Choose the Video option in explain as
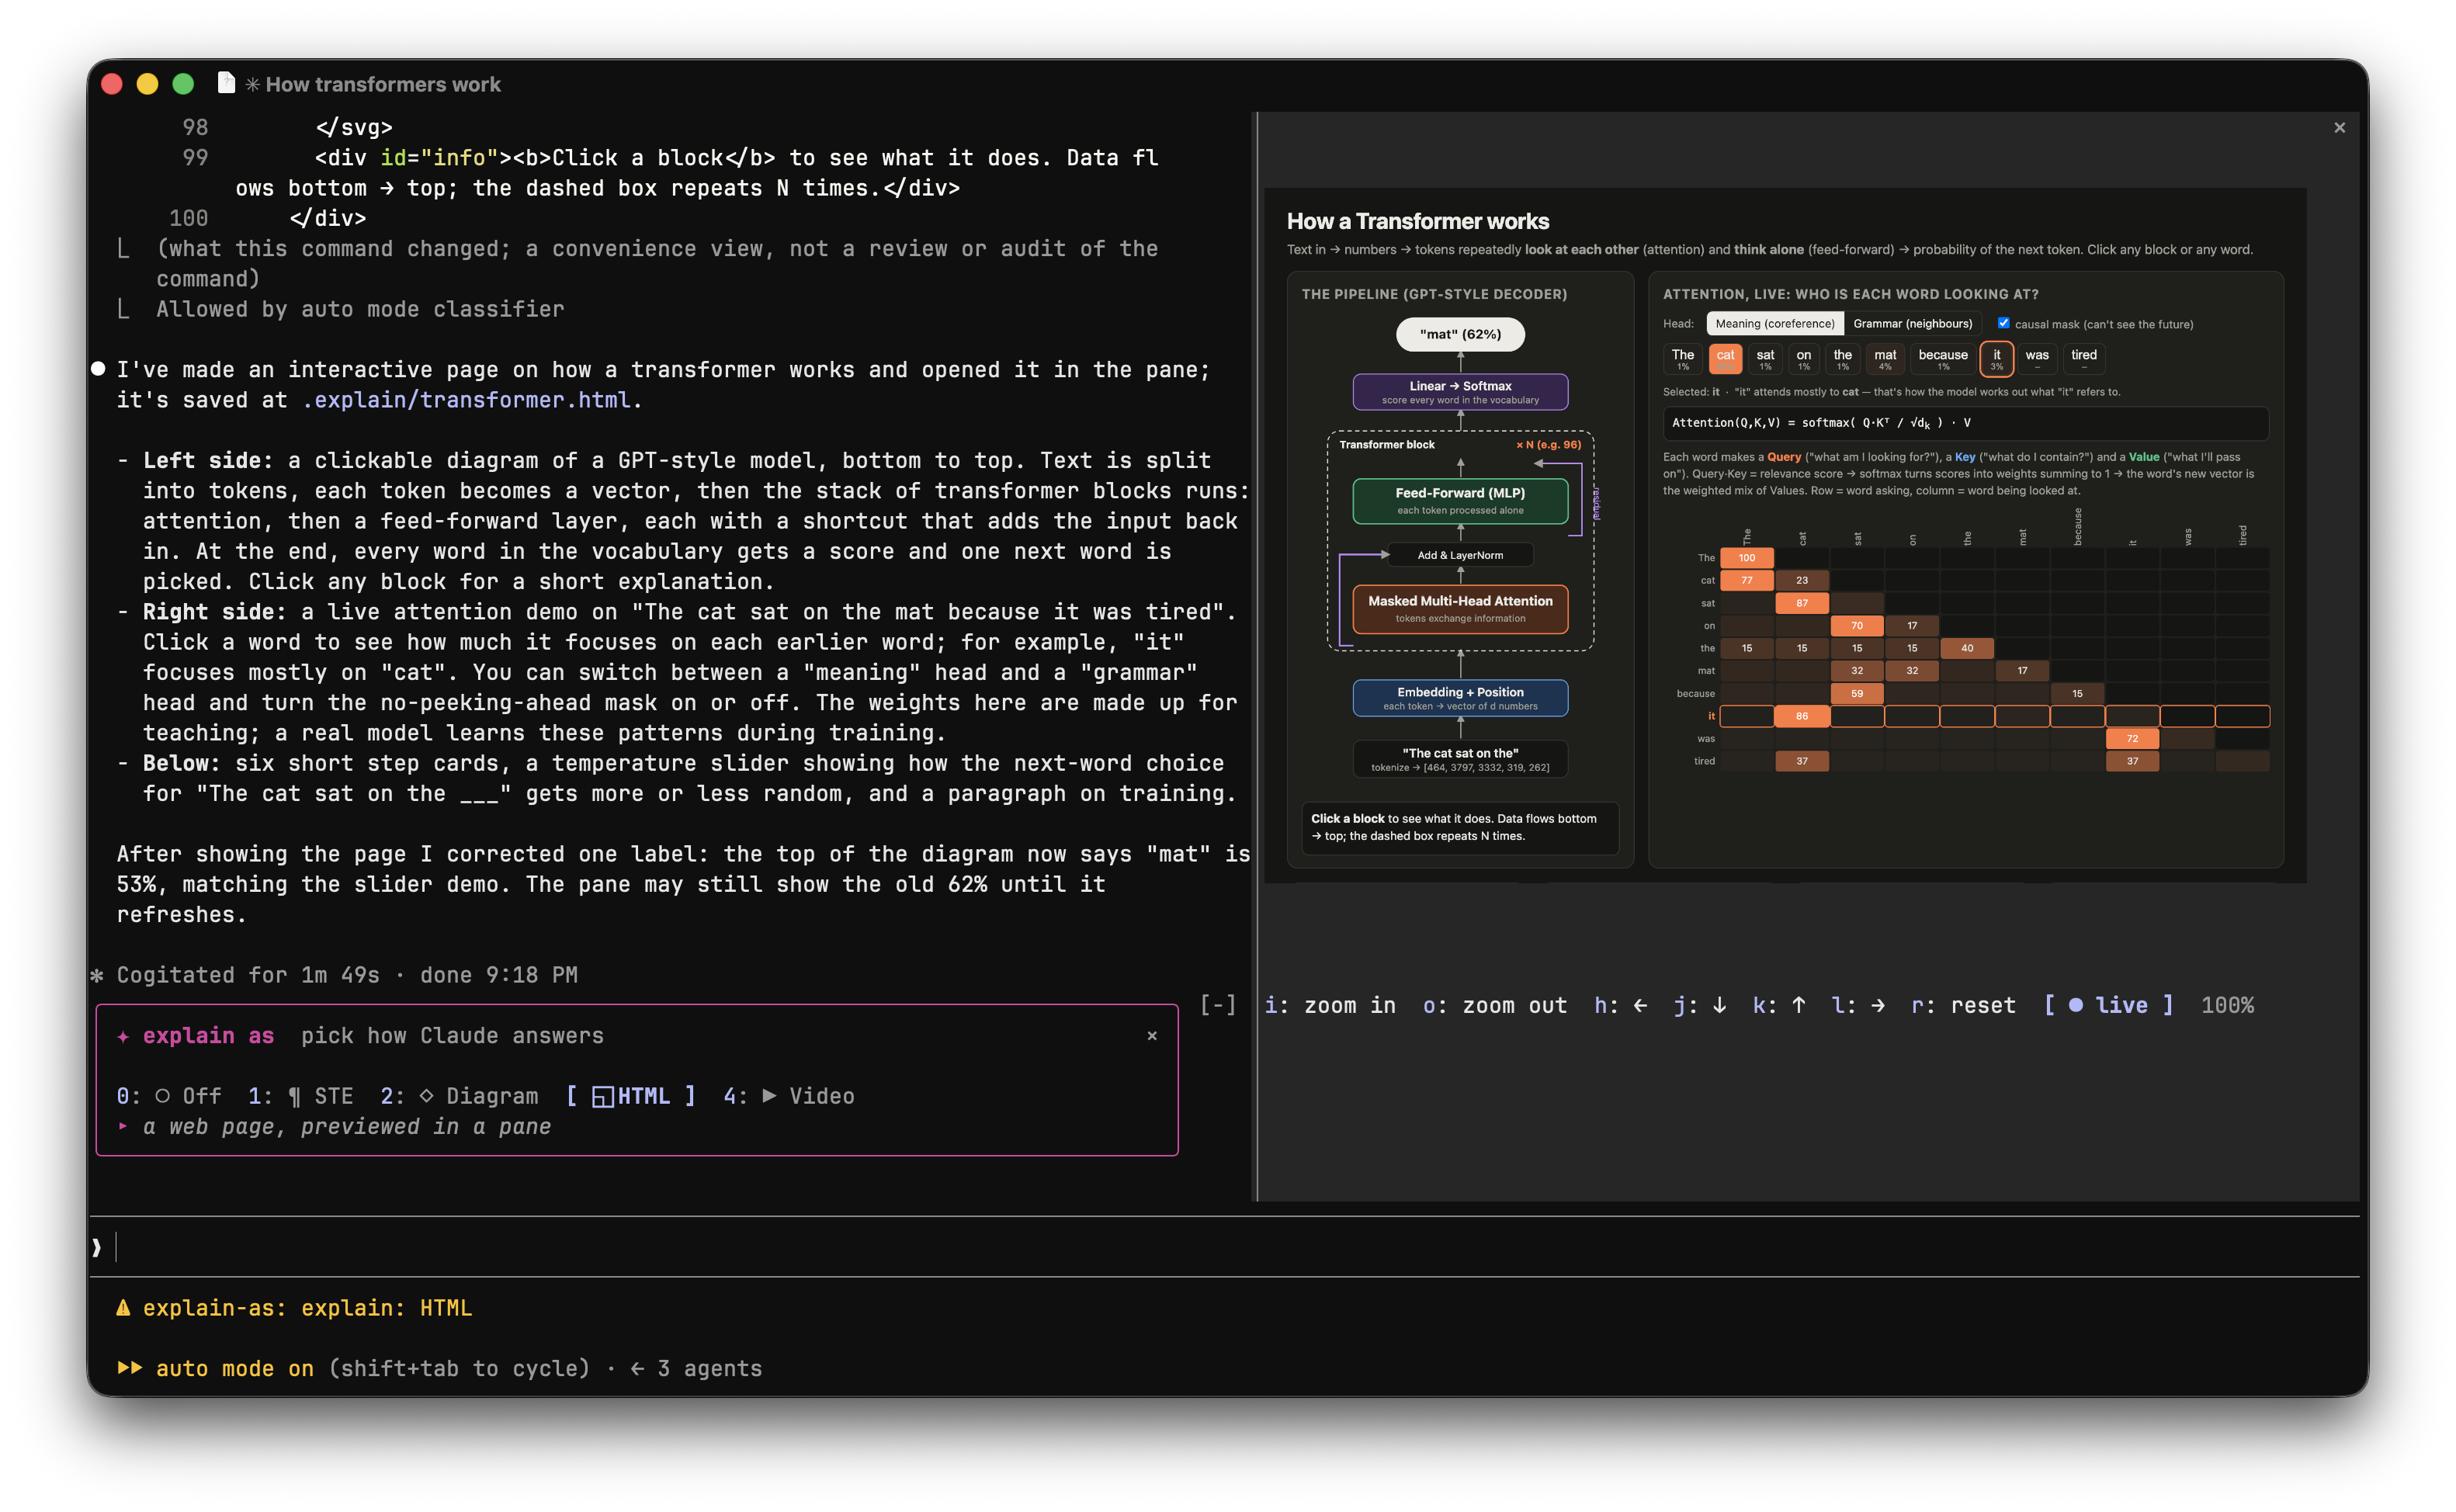This screenshot has height=1512, width=2456. pos(789,1096)
